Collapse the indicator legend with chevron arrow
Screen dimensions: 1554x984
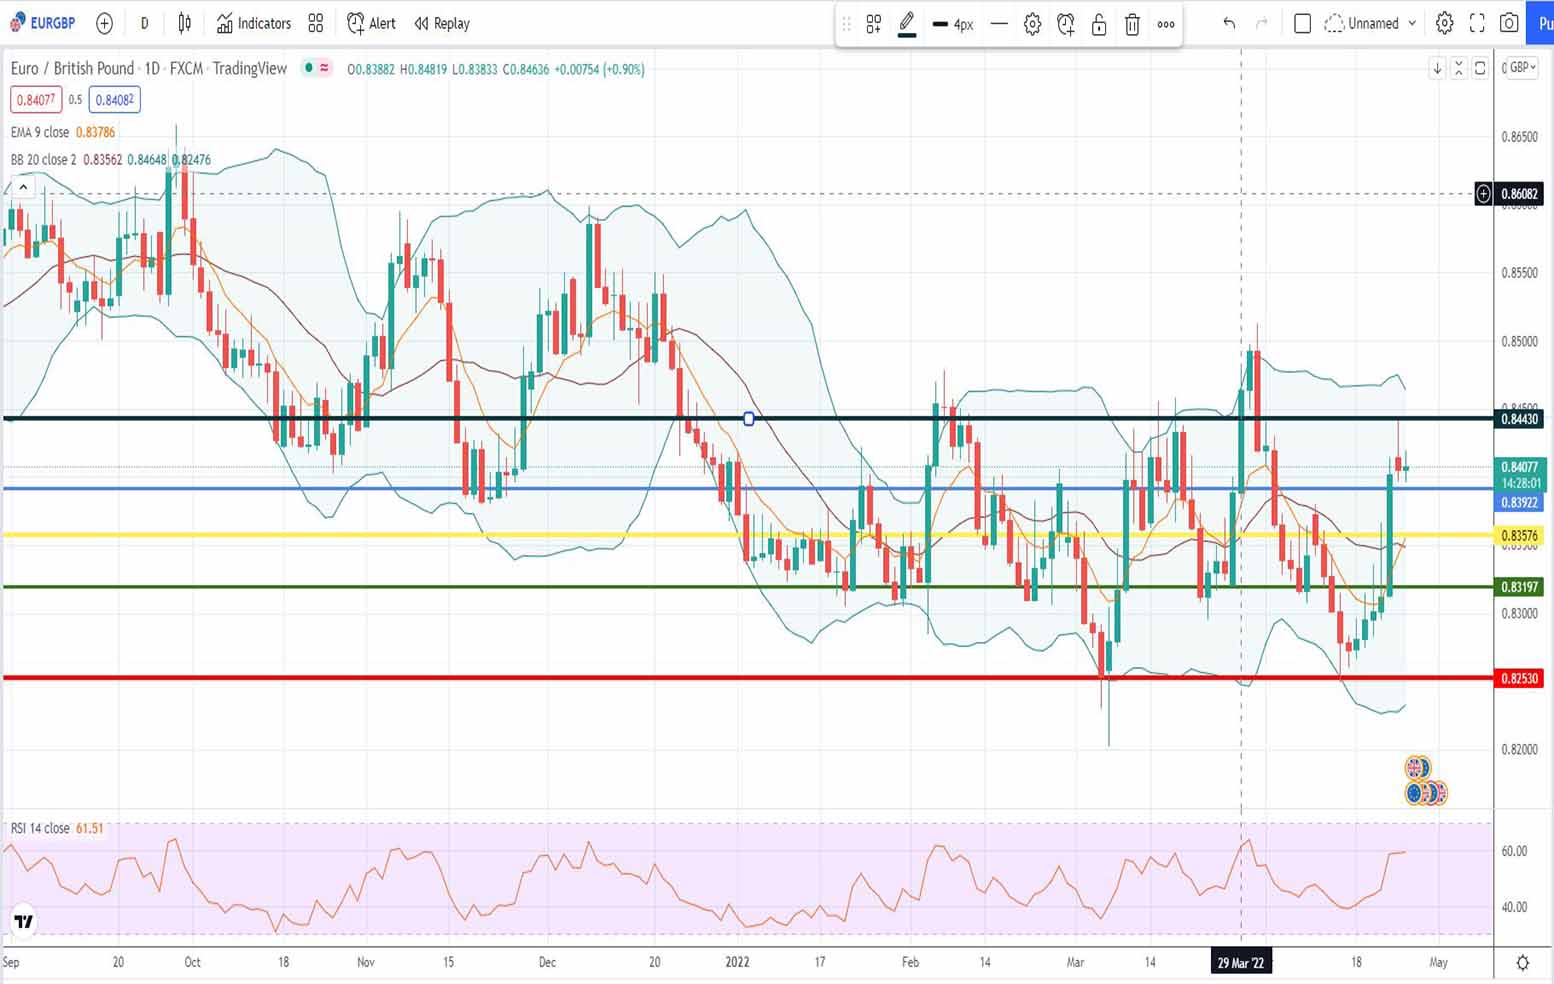point(23,187)
